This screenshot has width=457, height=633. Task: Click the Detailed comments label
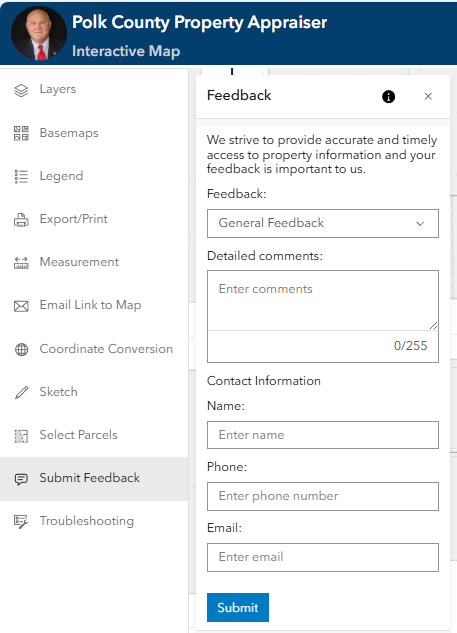(265, 256)
